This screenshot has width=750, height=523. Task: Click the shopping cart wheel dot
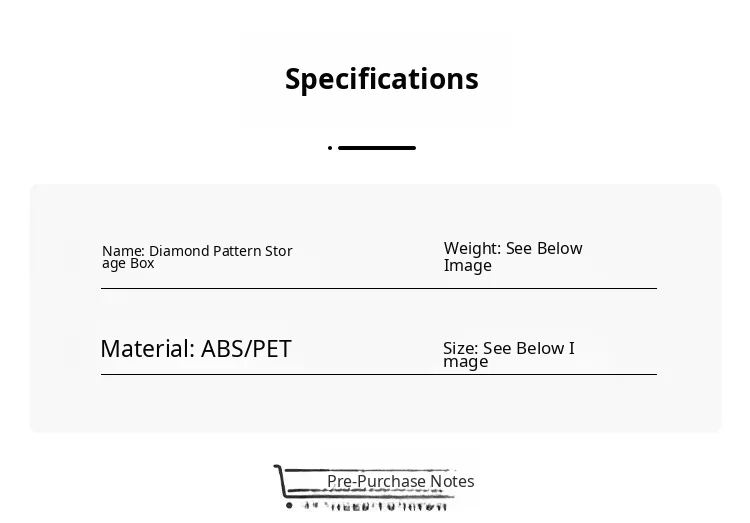[x=289, y=505]
